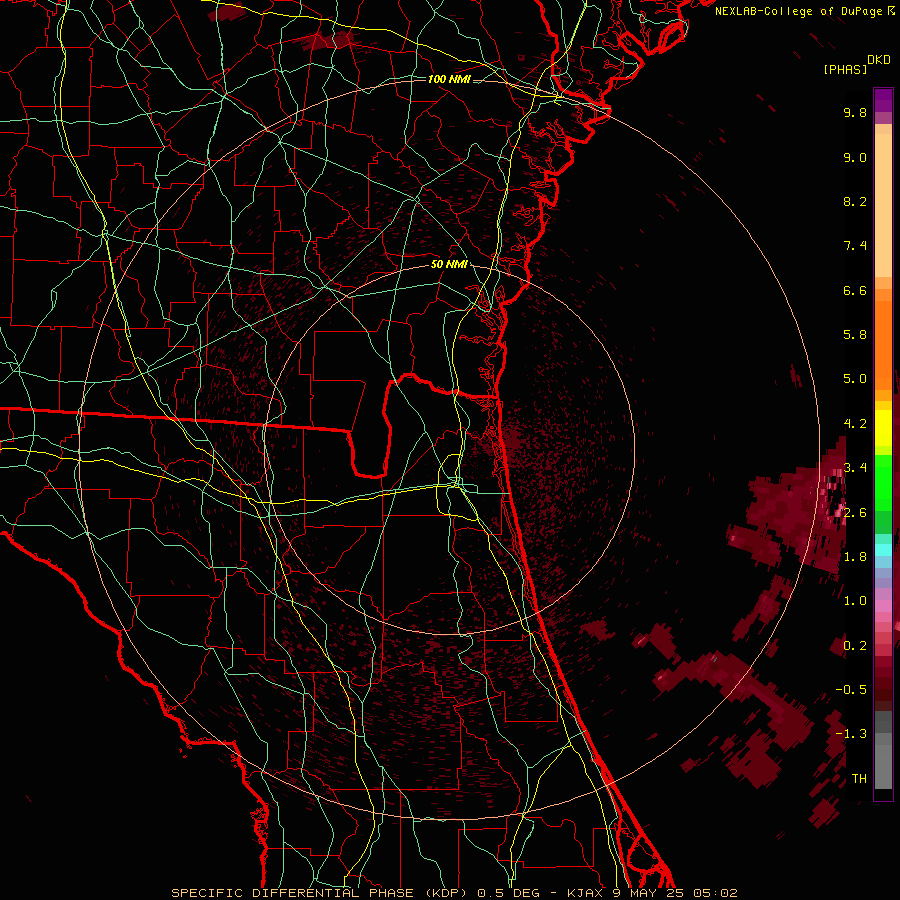Screen dimensions: 900x900
Task: Select the 0.2 legend value
Action: [855, 646]
